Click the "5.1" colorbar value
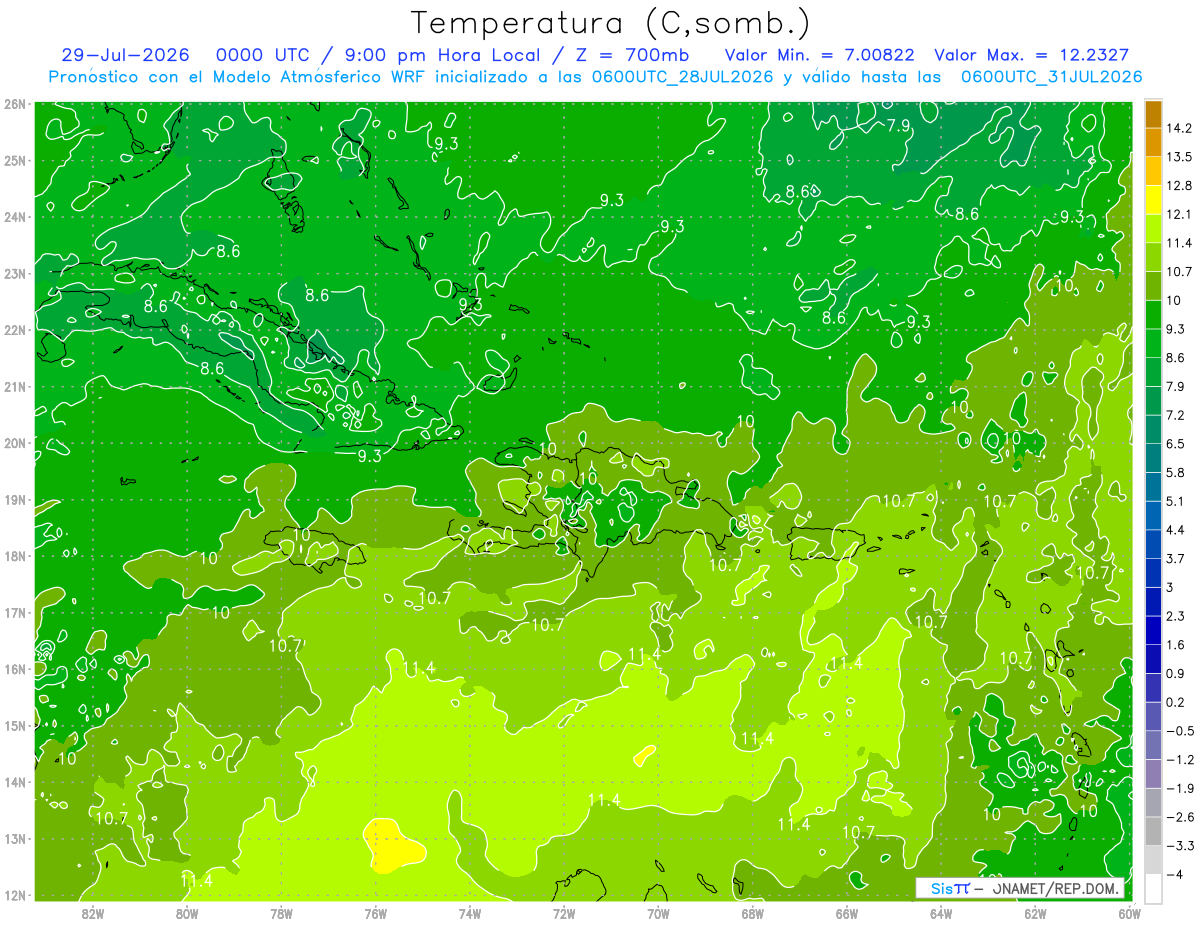 click(x=1175, y=501)
